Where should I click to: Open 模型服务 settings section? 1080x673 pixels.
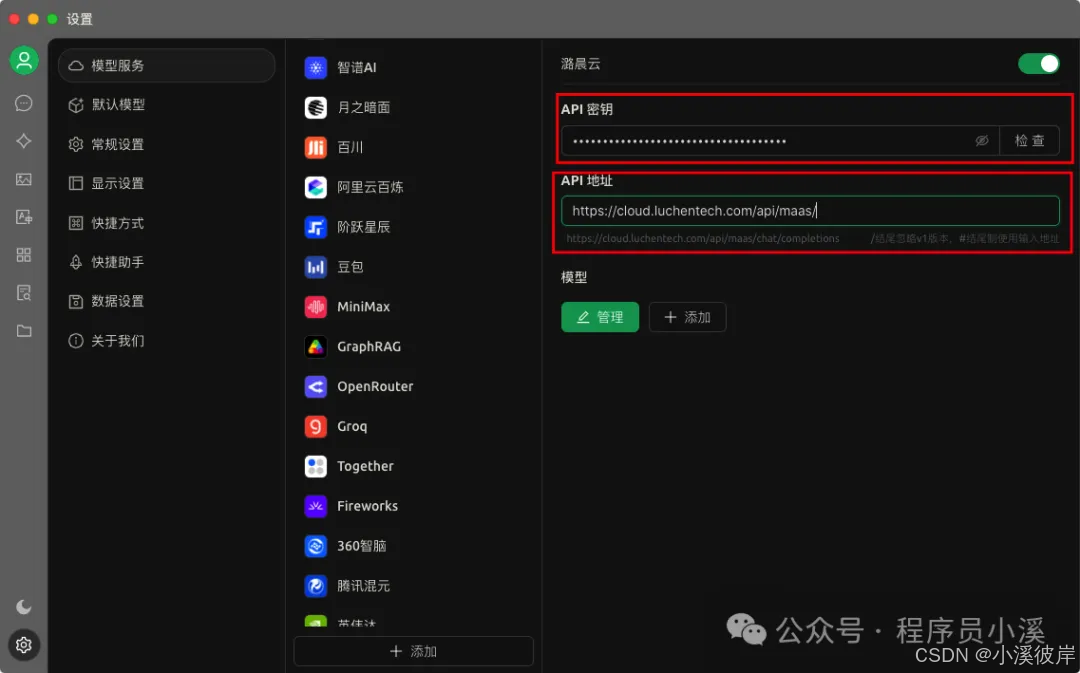point(167,65)
